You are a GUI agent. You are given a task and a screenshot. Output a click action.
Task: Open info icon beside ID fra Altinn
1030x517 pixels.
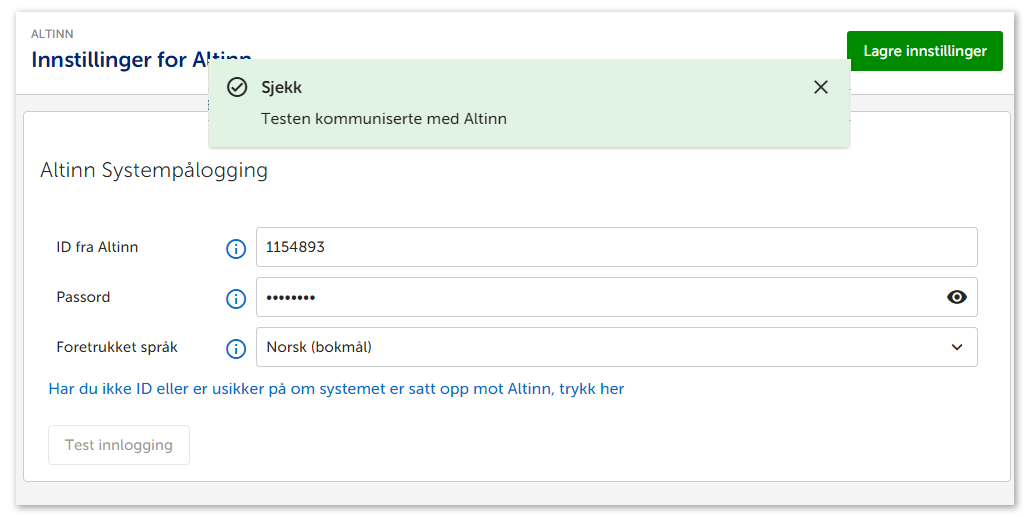tap(236, 249)
